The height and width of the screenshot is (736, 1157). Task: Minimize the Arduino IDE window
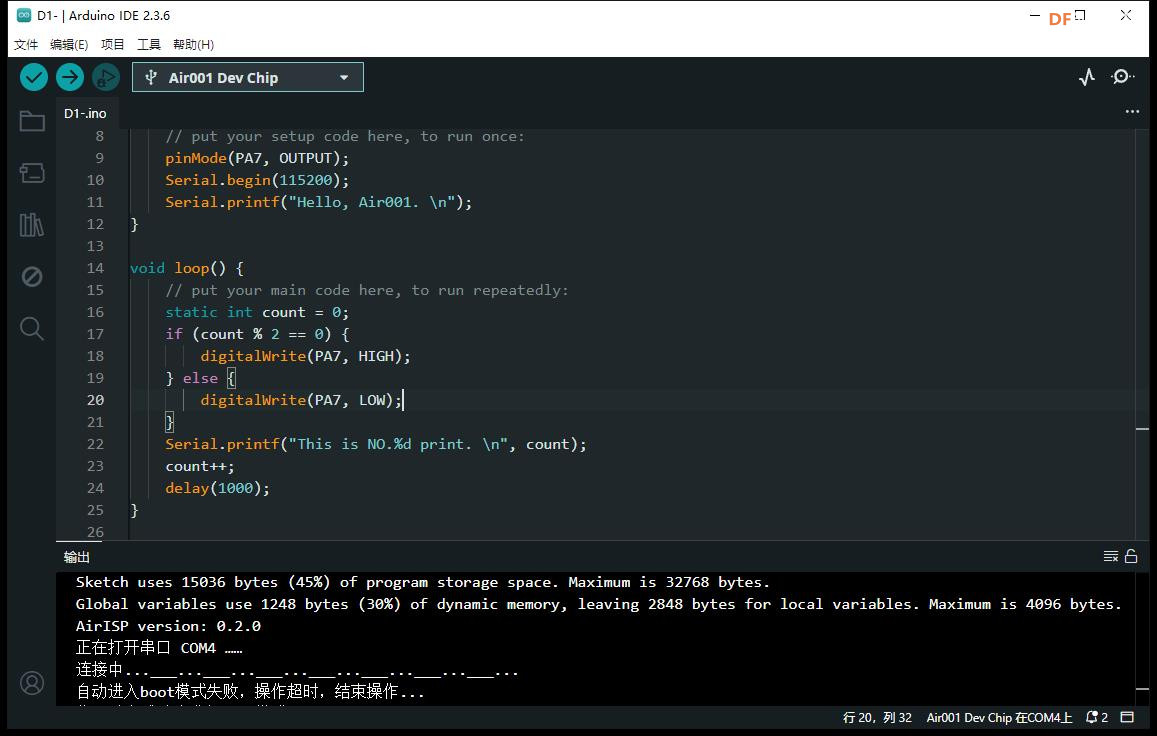[x=1035, y=15]
